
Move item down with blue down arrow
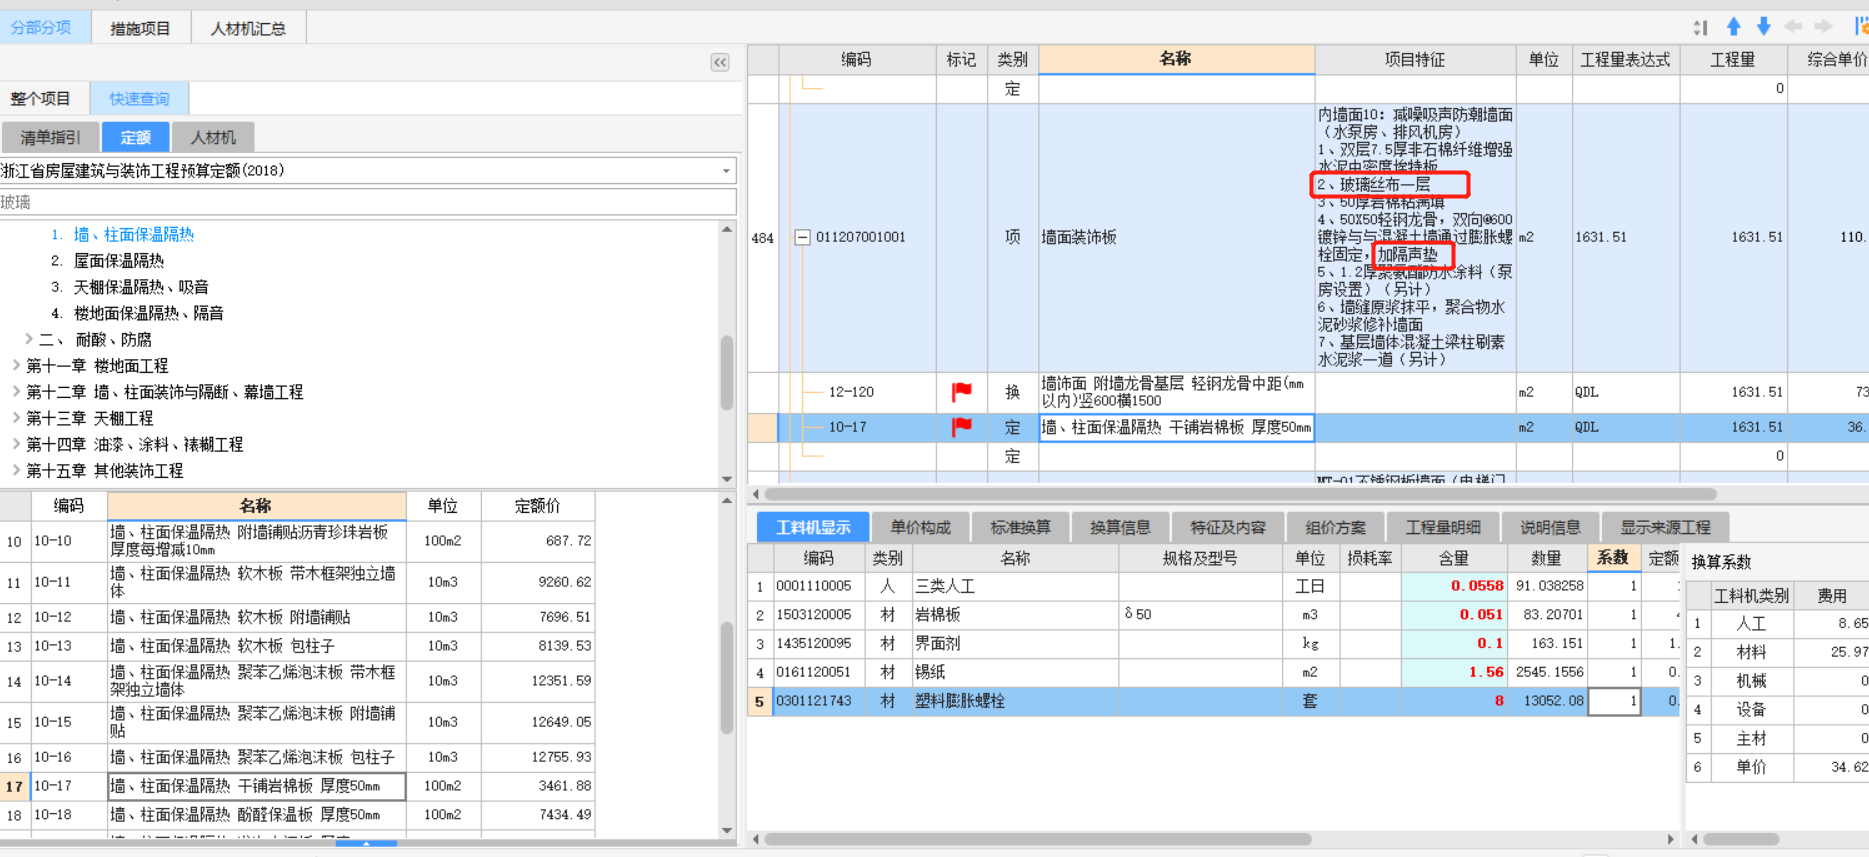[1764, 27]
